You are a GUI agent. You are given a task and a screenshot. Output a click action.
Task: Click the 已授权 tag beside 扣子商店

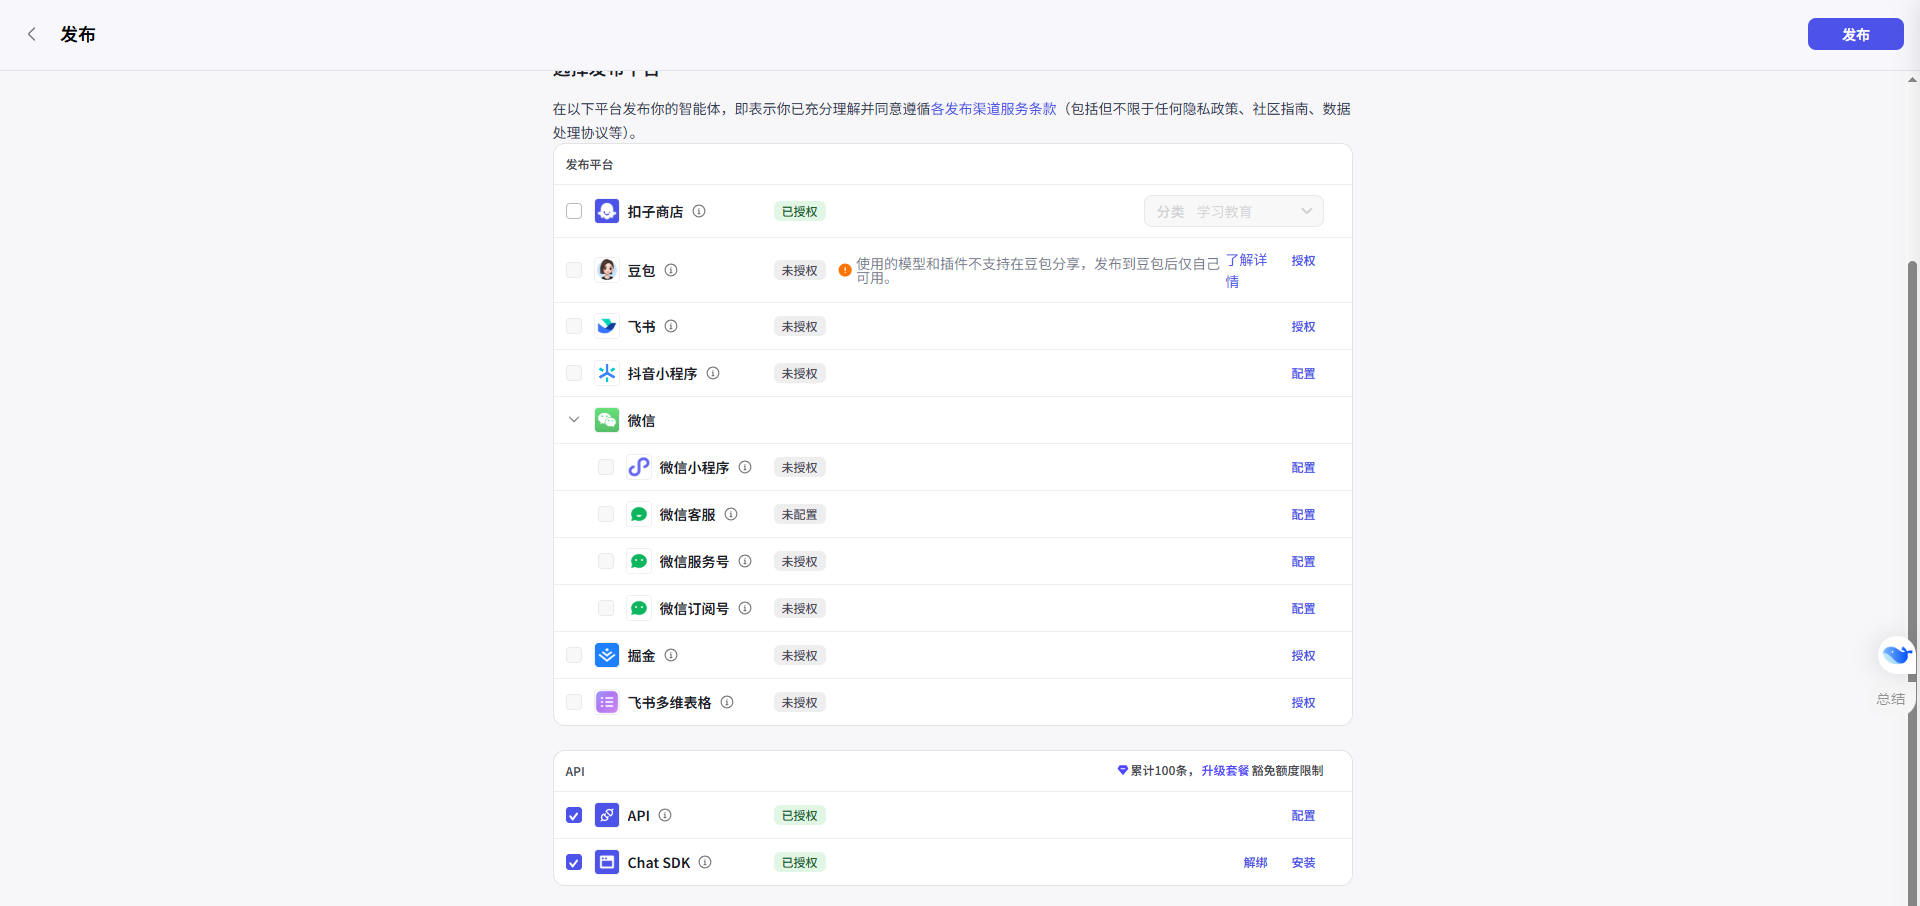800,211
